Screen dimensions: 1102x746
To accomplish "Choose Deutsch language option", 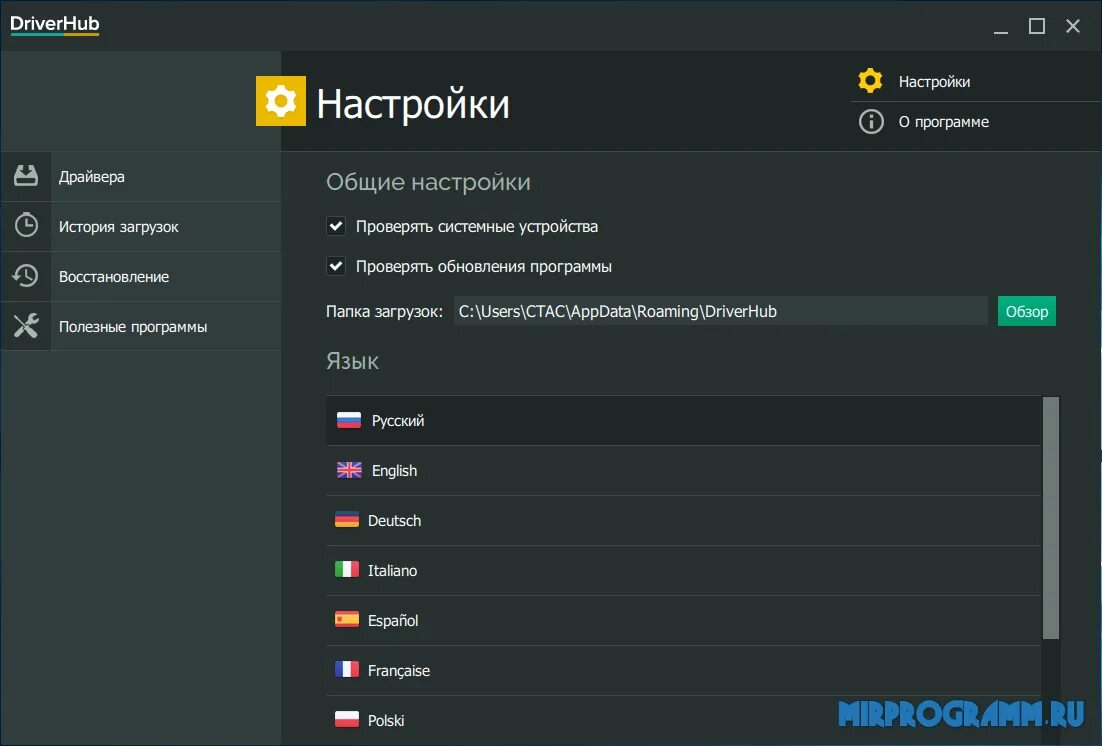I will 396,520.
